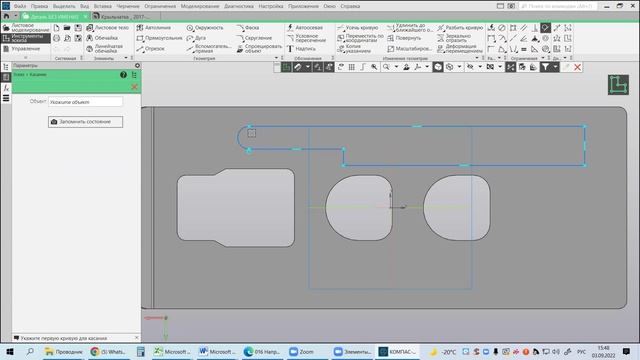Select Листовое моделирование toolbar set

coord(26,28)
